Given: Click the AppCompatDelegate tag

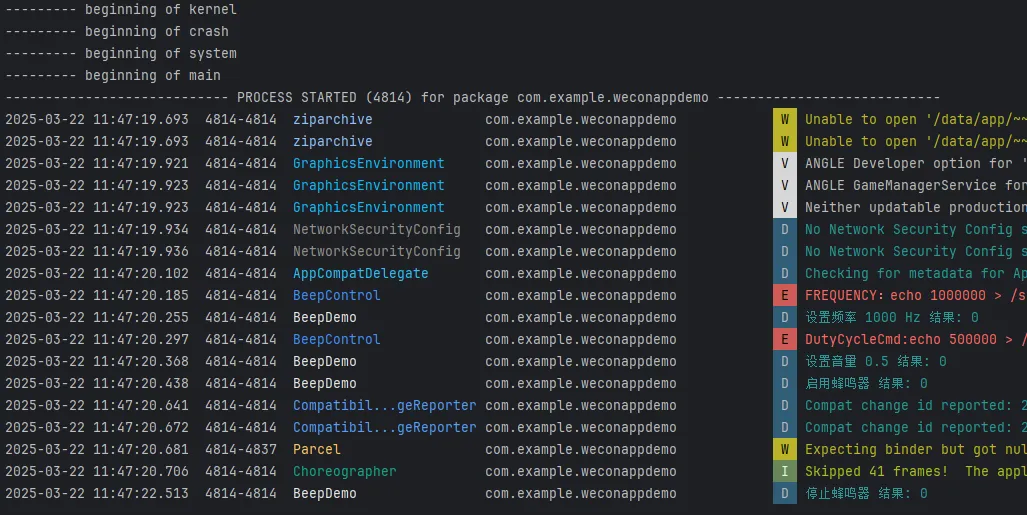Looking at the screenshot, I should [x=360, y=274].
